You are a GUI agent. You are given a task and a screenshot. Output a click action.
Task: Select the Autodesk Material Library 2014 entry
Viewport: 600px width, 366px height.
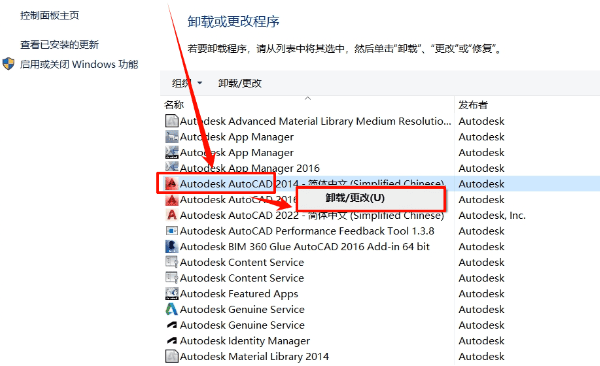coord(254,356)
